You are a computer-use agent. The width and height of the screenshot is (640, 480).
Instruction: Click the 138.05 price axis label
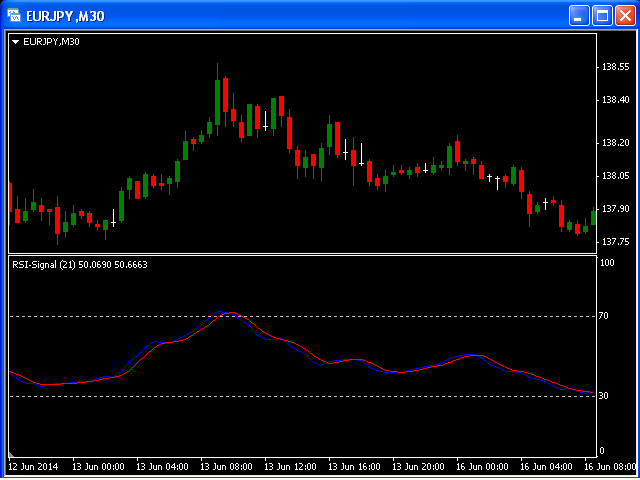(615, 176)
